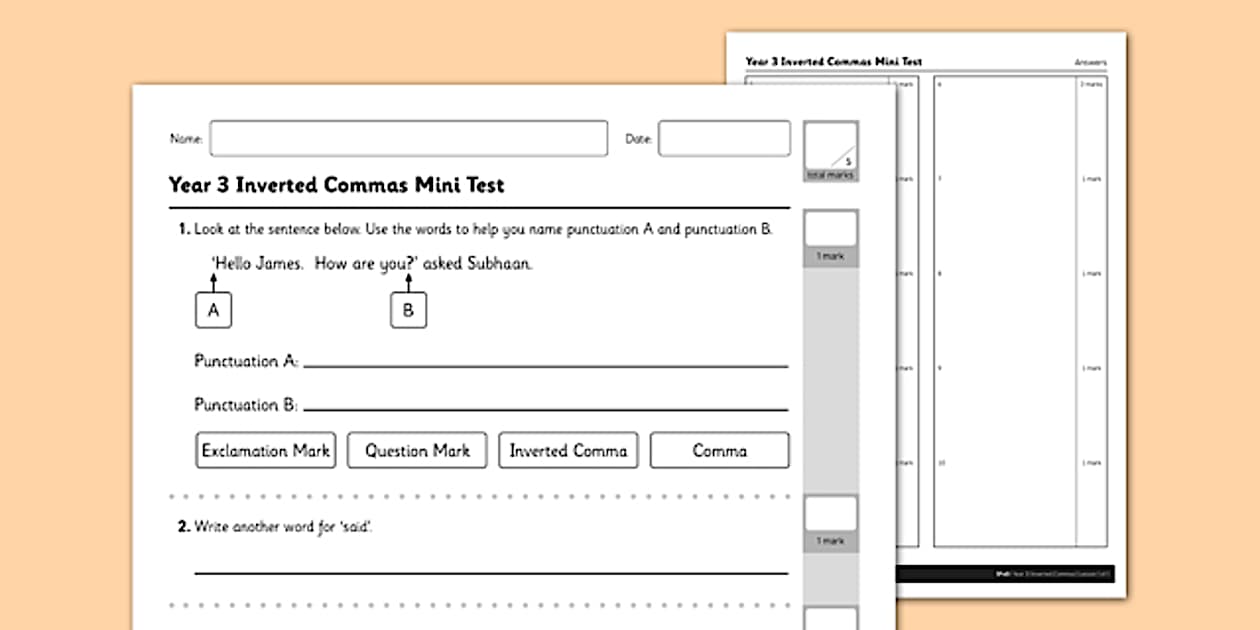Select the Exclamation Mark word box
This screenshot has height=630, width=1260.
point(266,451)
